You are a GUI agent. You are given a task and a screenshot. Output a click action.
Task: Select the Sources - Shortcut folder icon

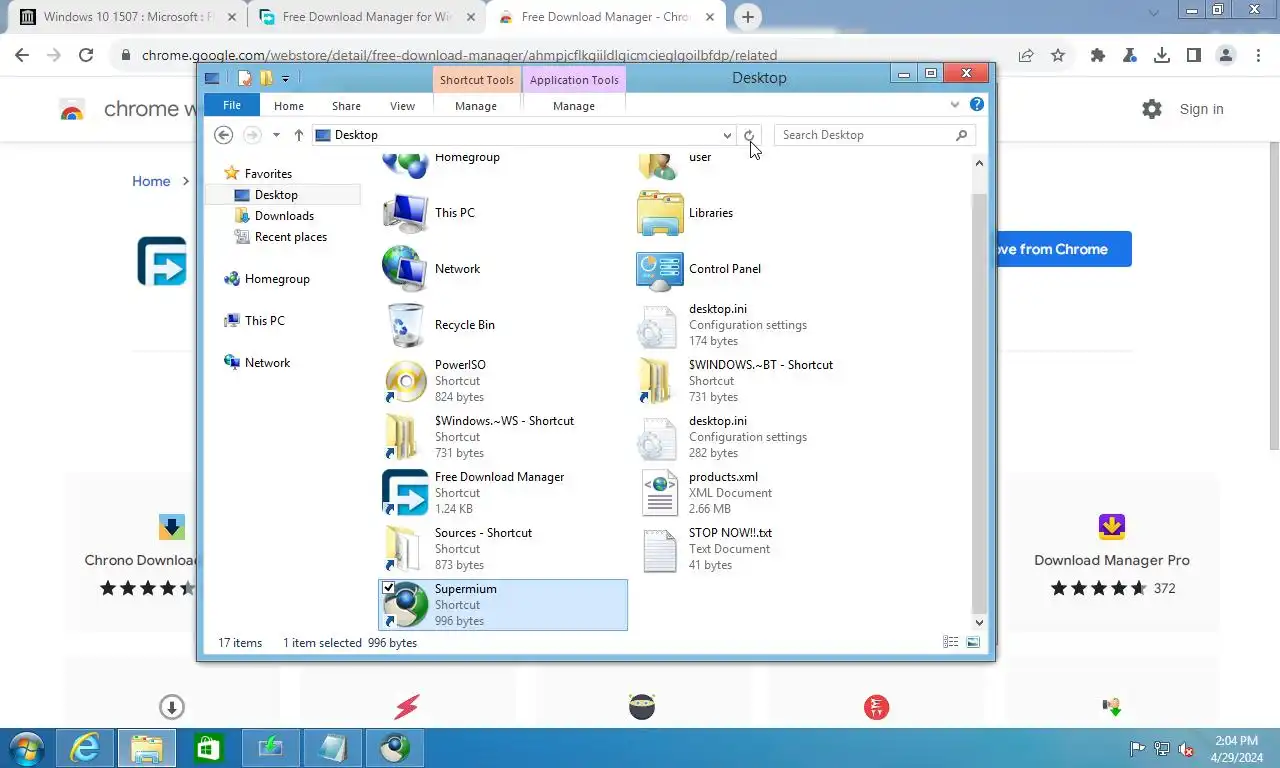(x=405, y=549)
